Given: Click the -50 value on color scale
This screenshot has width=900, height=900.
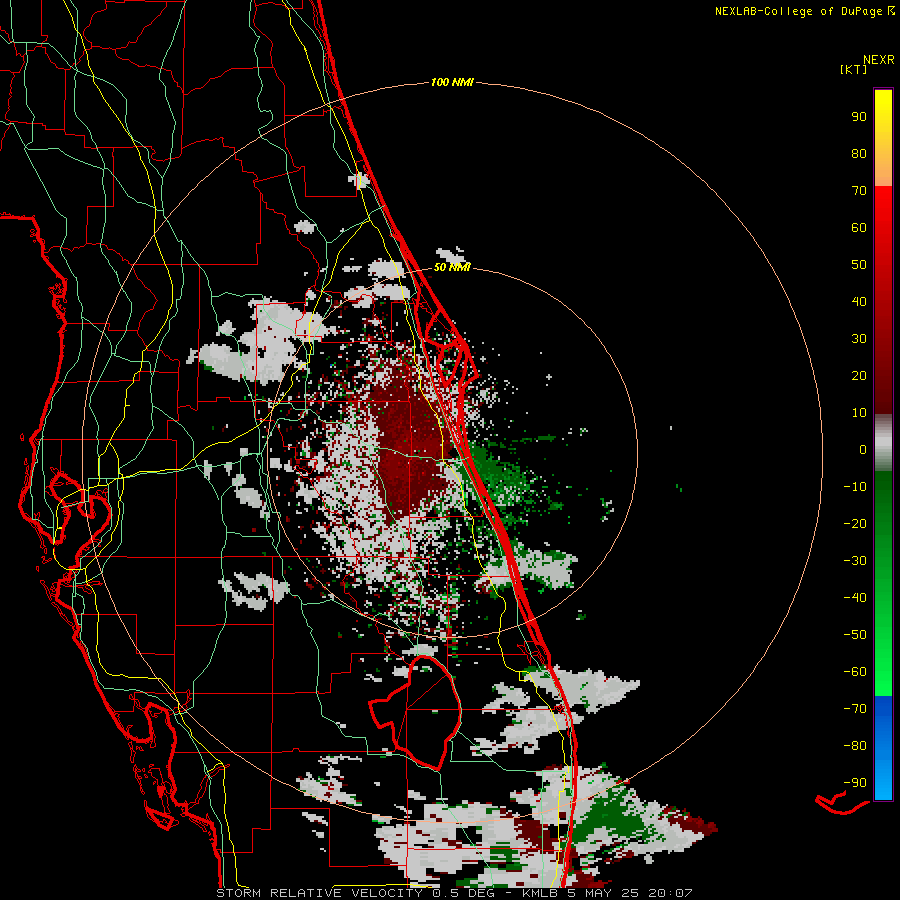Looking at the screenshot, I should tap(855, 634).
